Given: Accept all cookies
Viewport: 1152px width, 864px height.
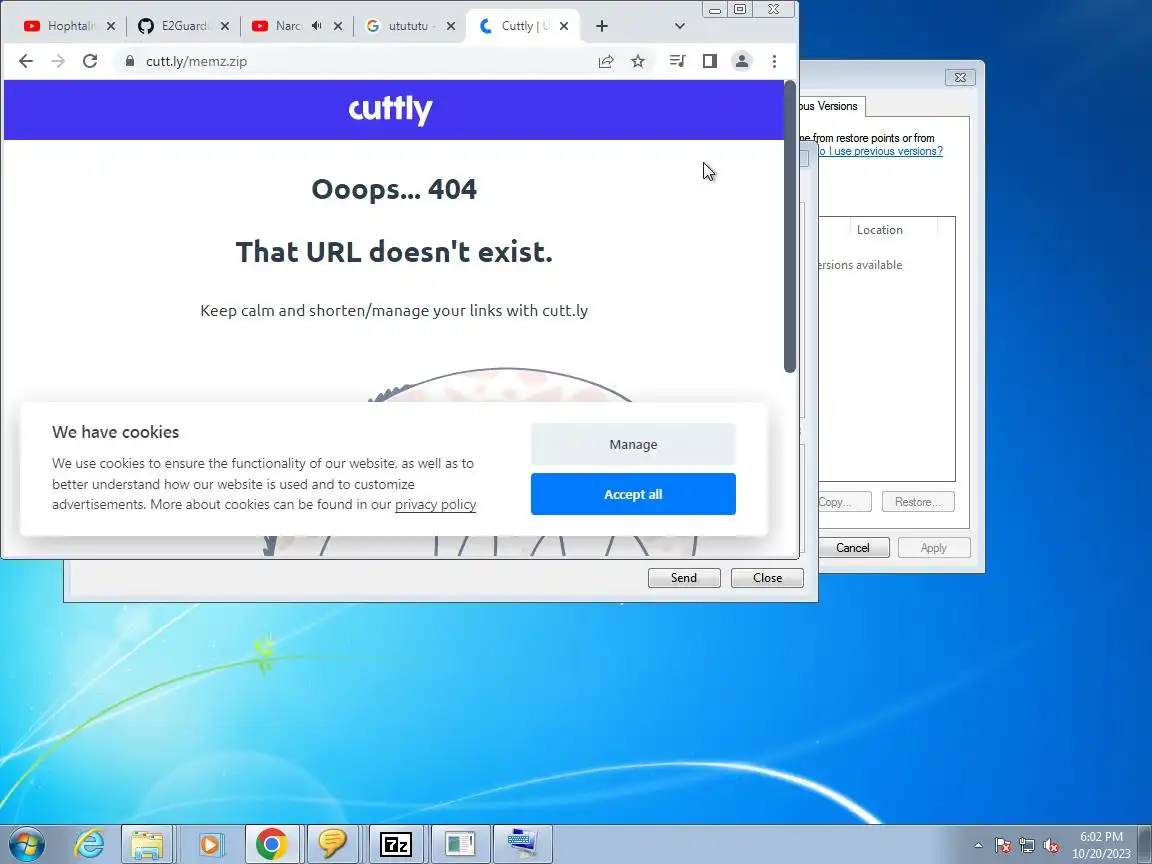Looking at the screenshot, I should point(633,494).
